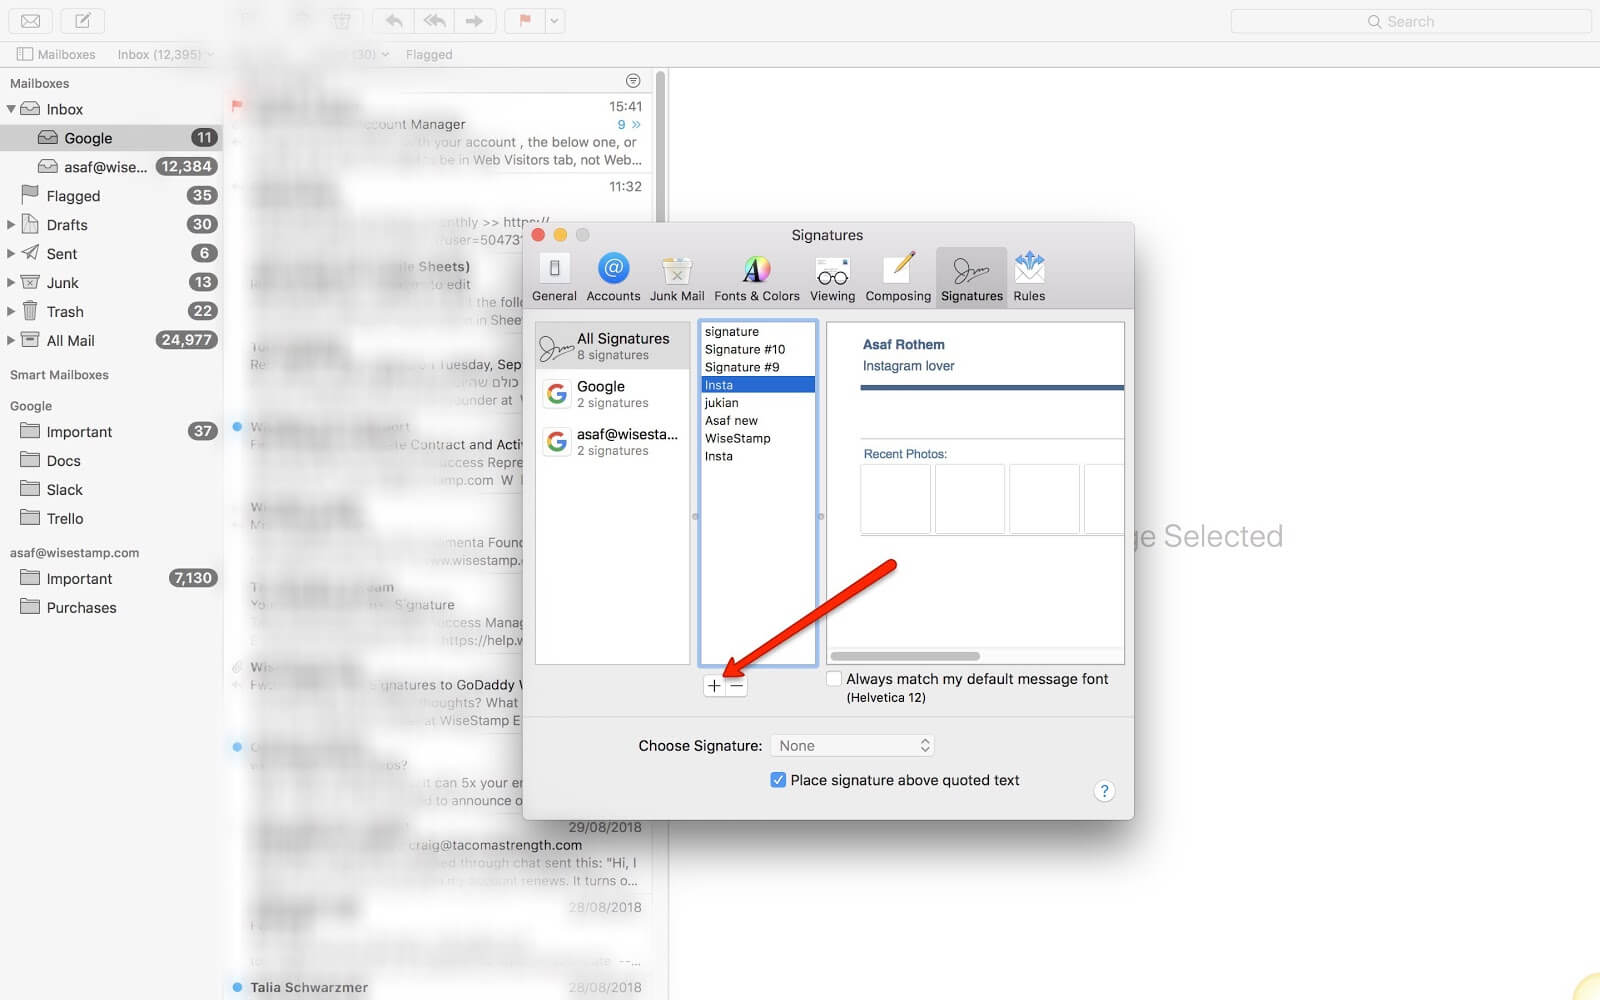The image size is (1600, 1000).
Task: Open help via the question mark button
Action: (x=1104, y=790)
